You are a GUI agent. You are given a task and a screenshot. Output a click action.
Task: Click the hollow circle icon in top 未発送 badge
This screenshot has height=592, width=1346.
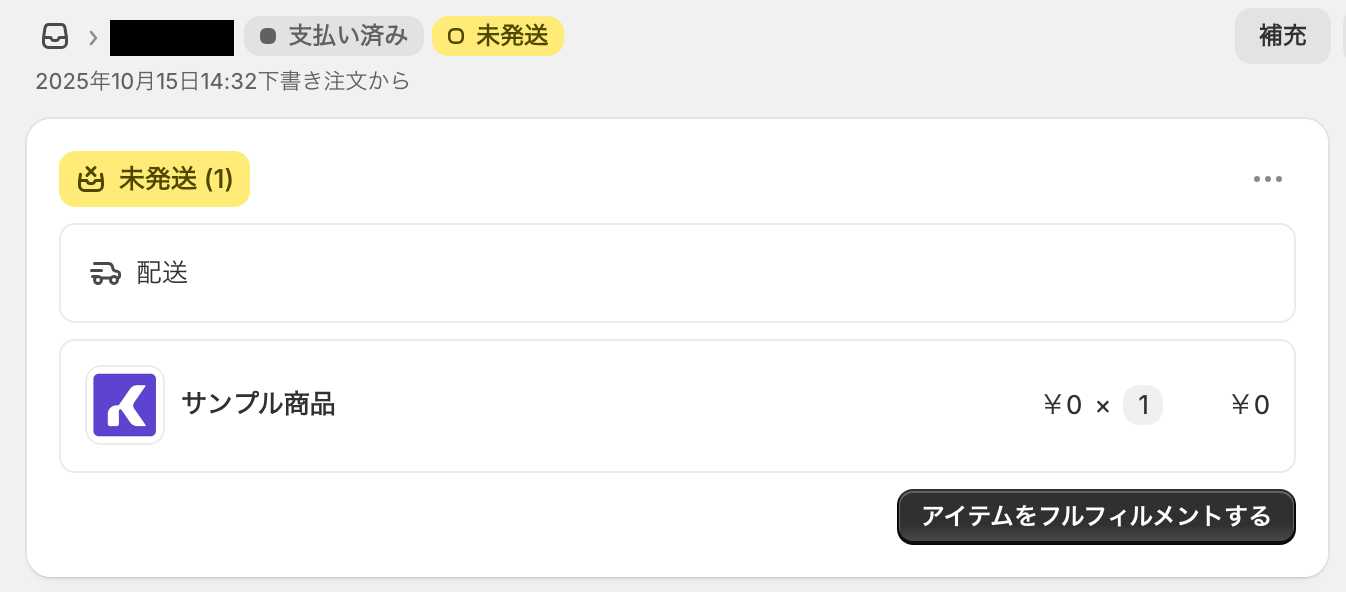coord(456,37)
